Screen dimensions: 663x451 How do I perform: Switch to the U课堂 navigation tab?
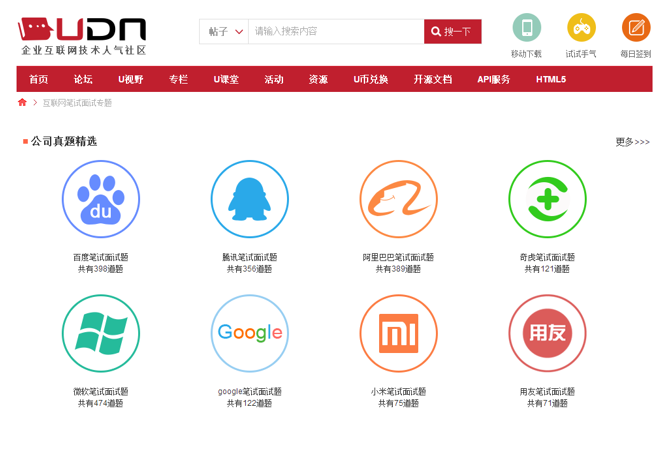pos(226,79)
